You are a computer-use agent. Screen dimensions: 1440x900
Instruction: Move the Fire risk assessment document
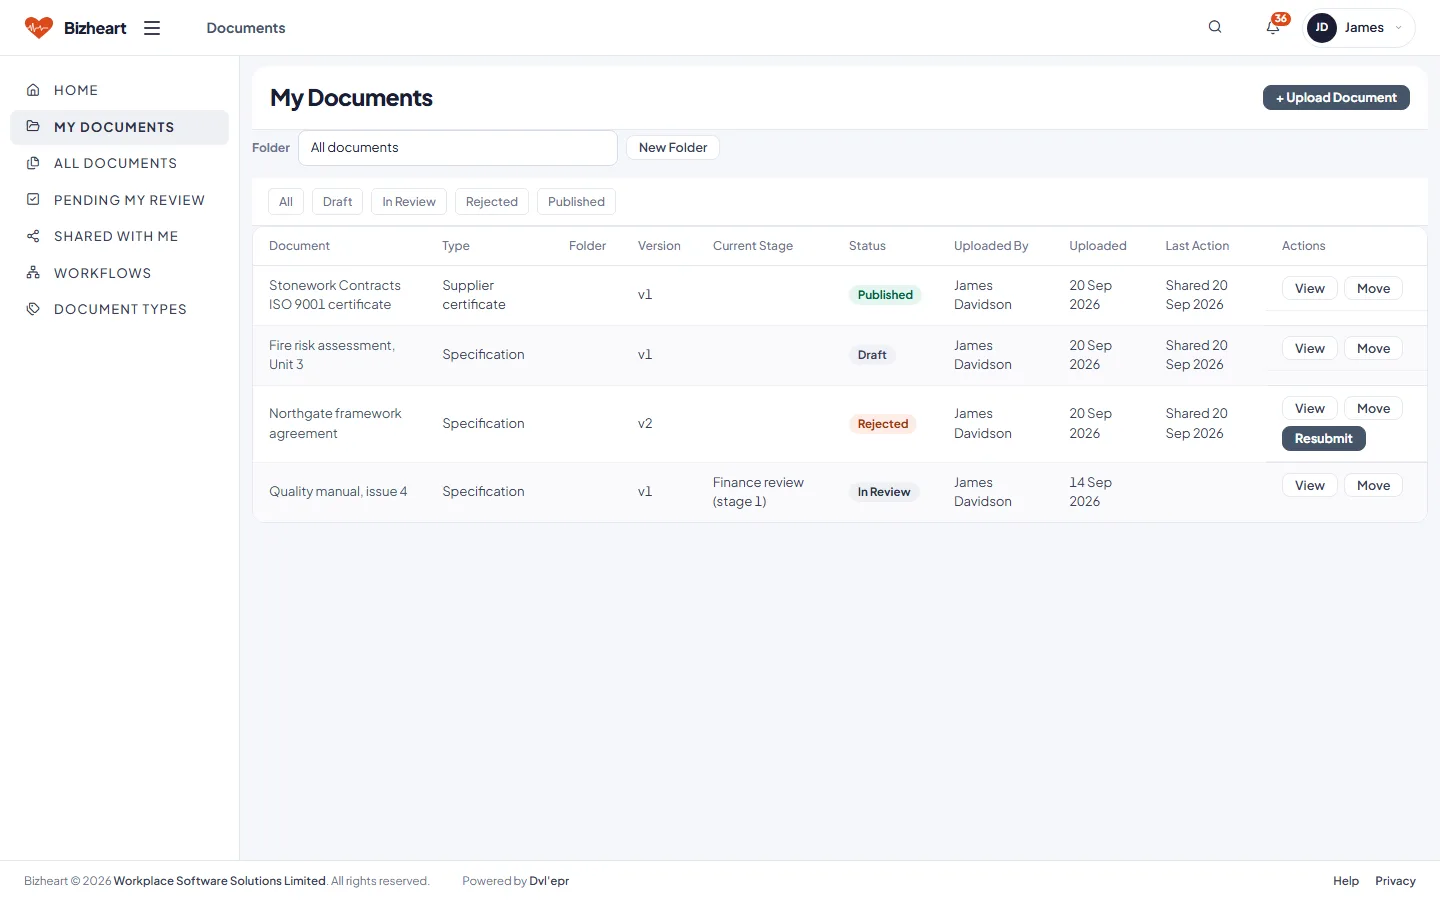[x=1374, y=349]
